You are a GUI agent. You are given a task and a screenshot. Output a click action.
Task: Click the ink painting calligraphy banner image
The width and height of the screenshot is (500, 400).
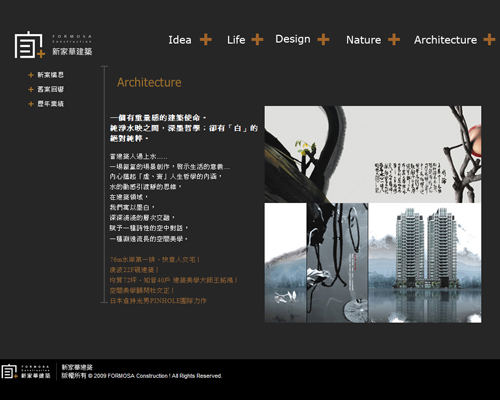pos(373,154)
